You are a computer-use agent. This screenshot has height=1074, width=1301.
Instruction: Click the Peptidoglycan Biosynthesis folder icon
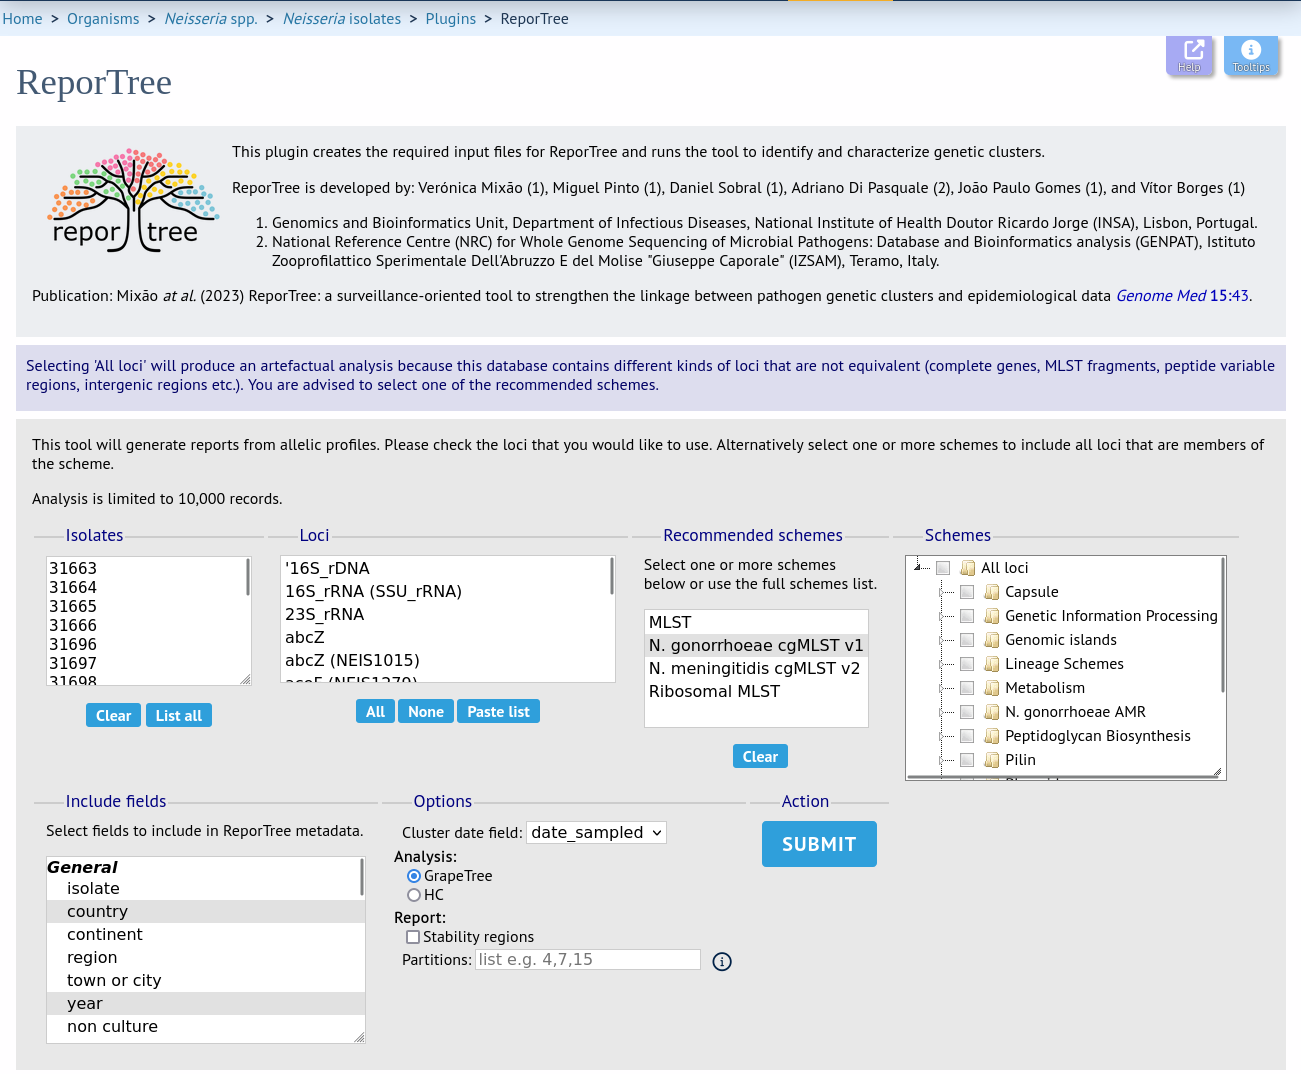coord(992,736)
